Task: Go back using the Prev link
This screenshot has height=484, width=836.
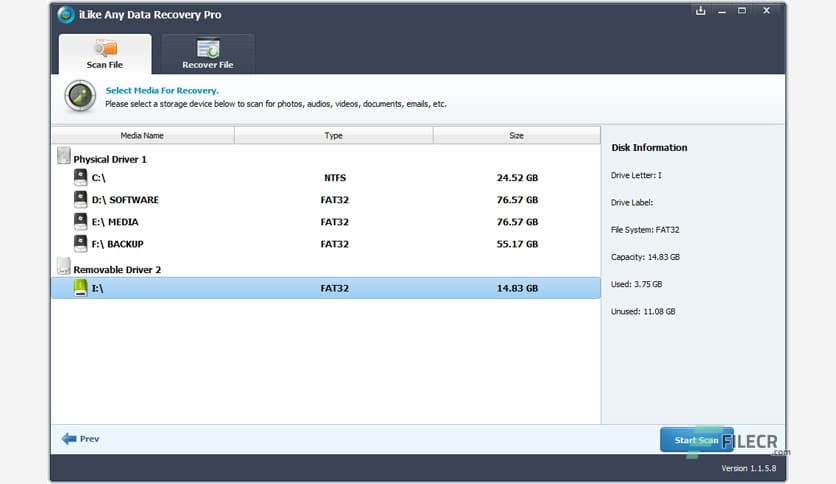Action: (x=90, y=439)
